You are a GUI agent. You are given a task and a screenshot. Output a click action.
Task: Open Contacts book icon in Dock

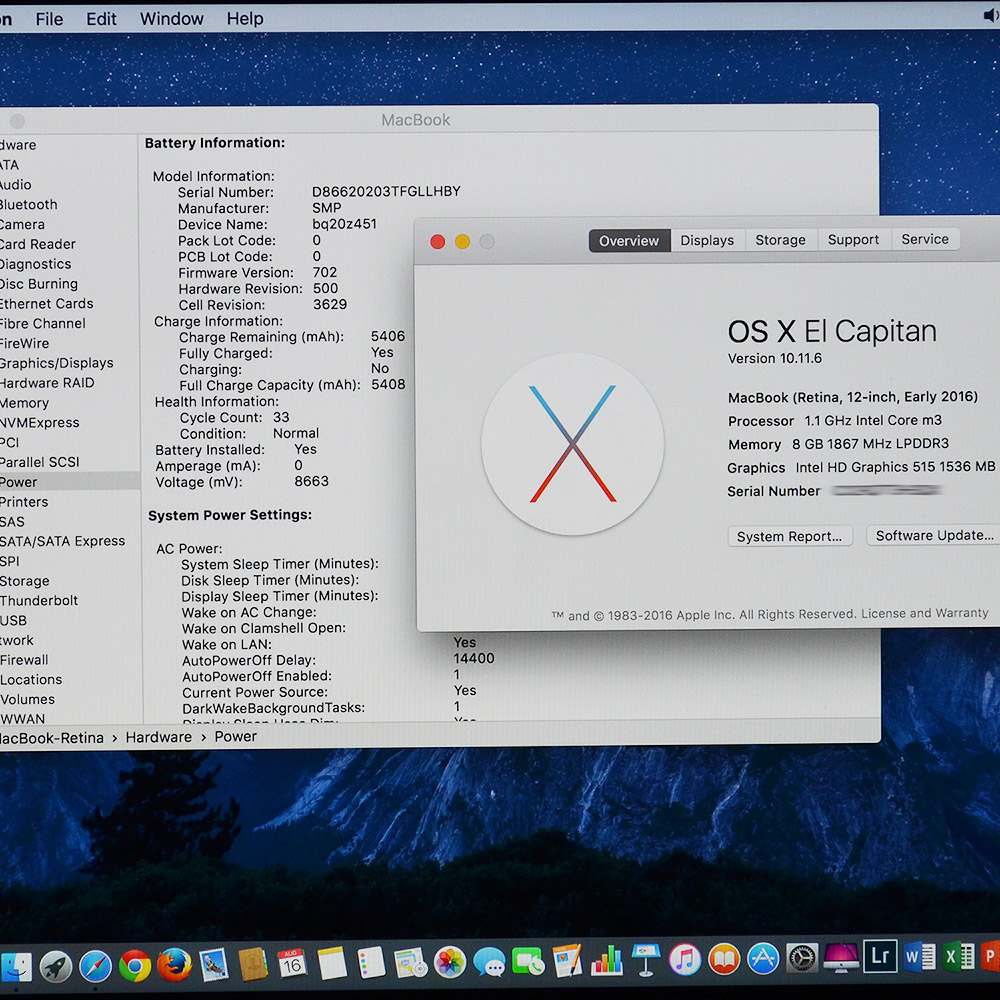(x=253, y=964)
